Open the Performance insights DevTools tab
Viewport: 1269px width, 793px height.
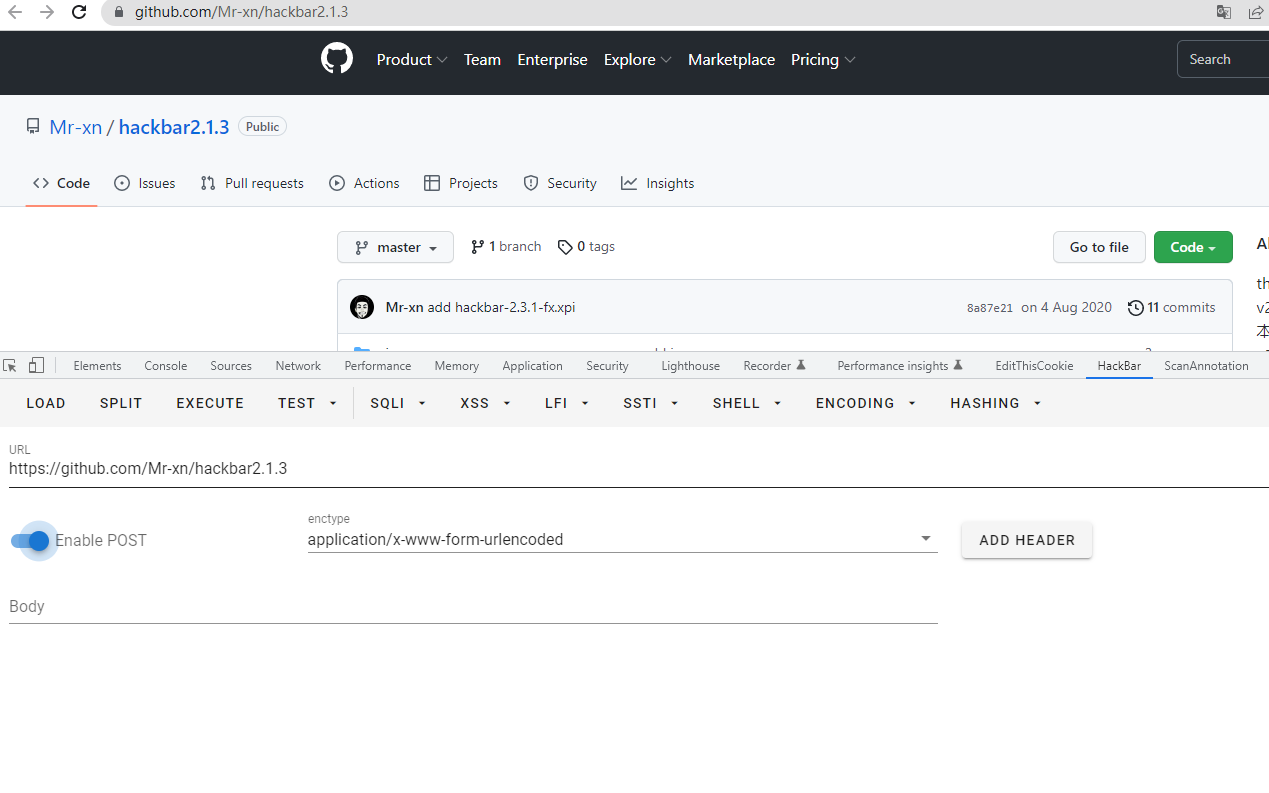(900, 366)
